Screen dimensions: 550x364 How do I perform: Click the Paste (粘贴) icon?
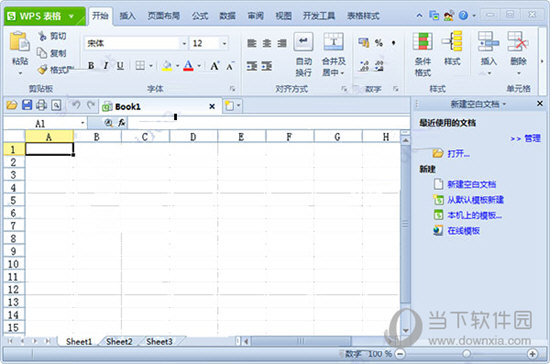tap(19, 42)
